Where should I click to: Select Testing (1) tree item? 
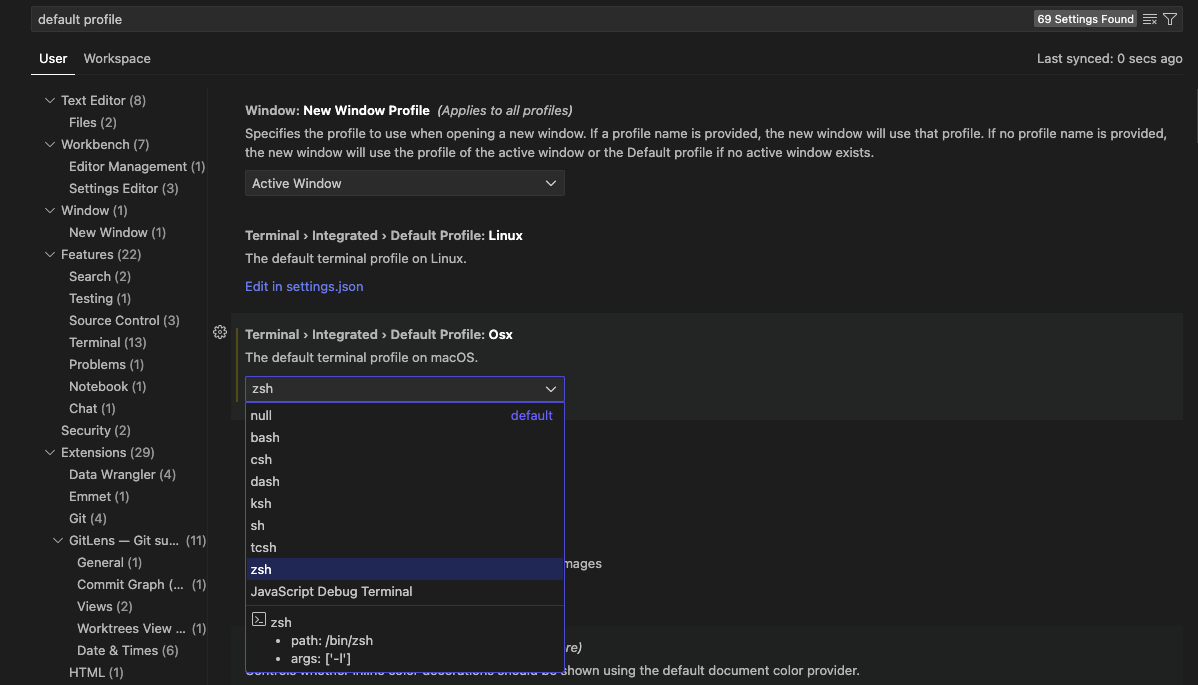pyautogui.click(x=99, y=299)
